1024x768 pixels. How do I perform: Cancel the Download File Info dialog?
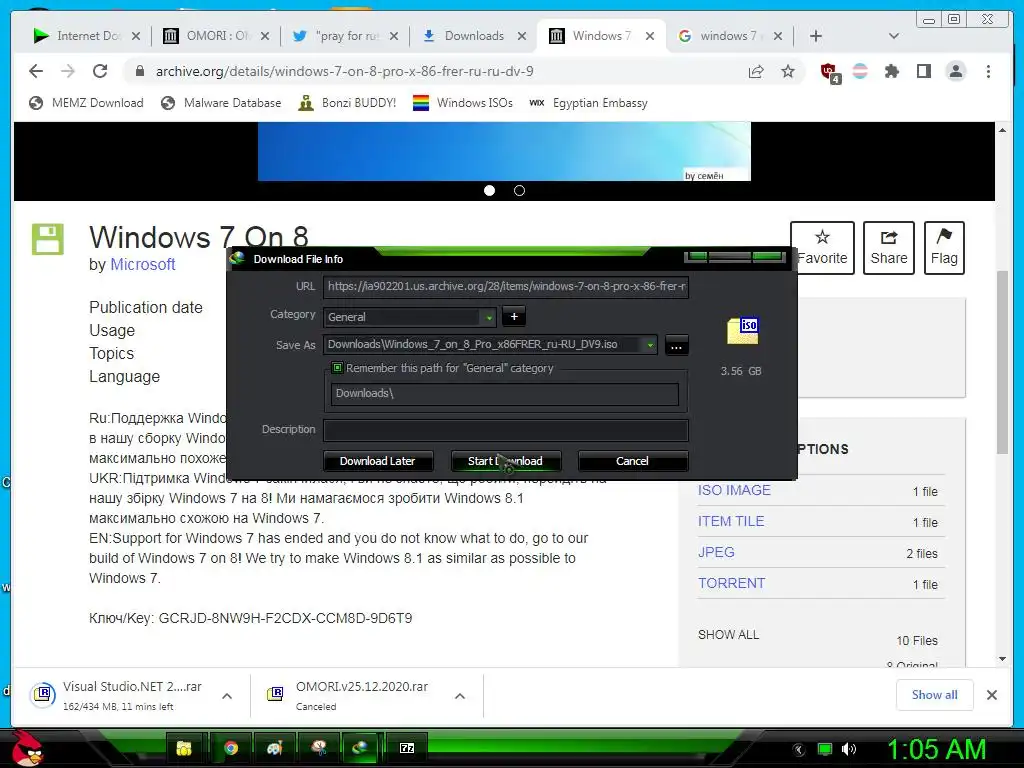(x=632, y=461)
